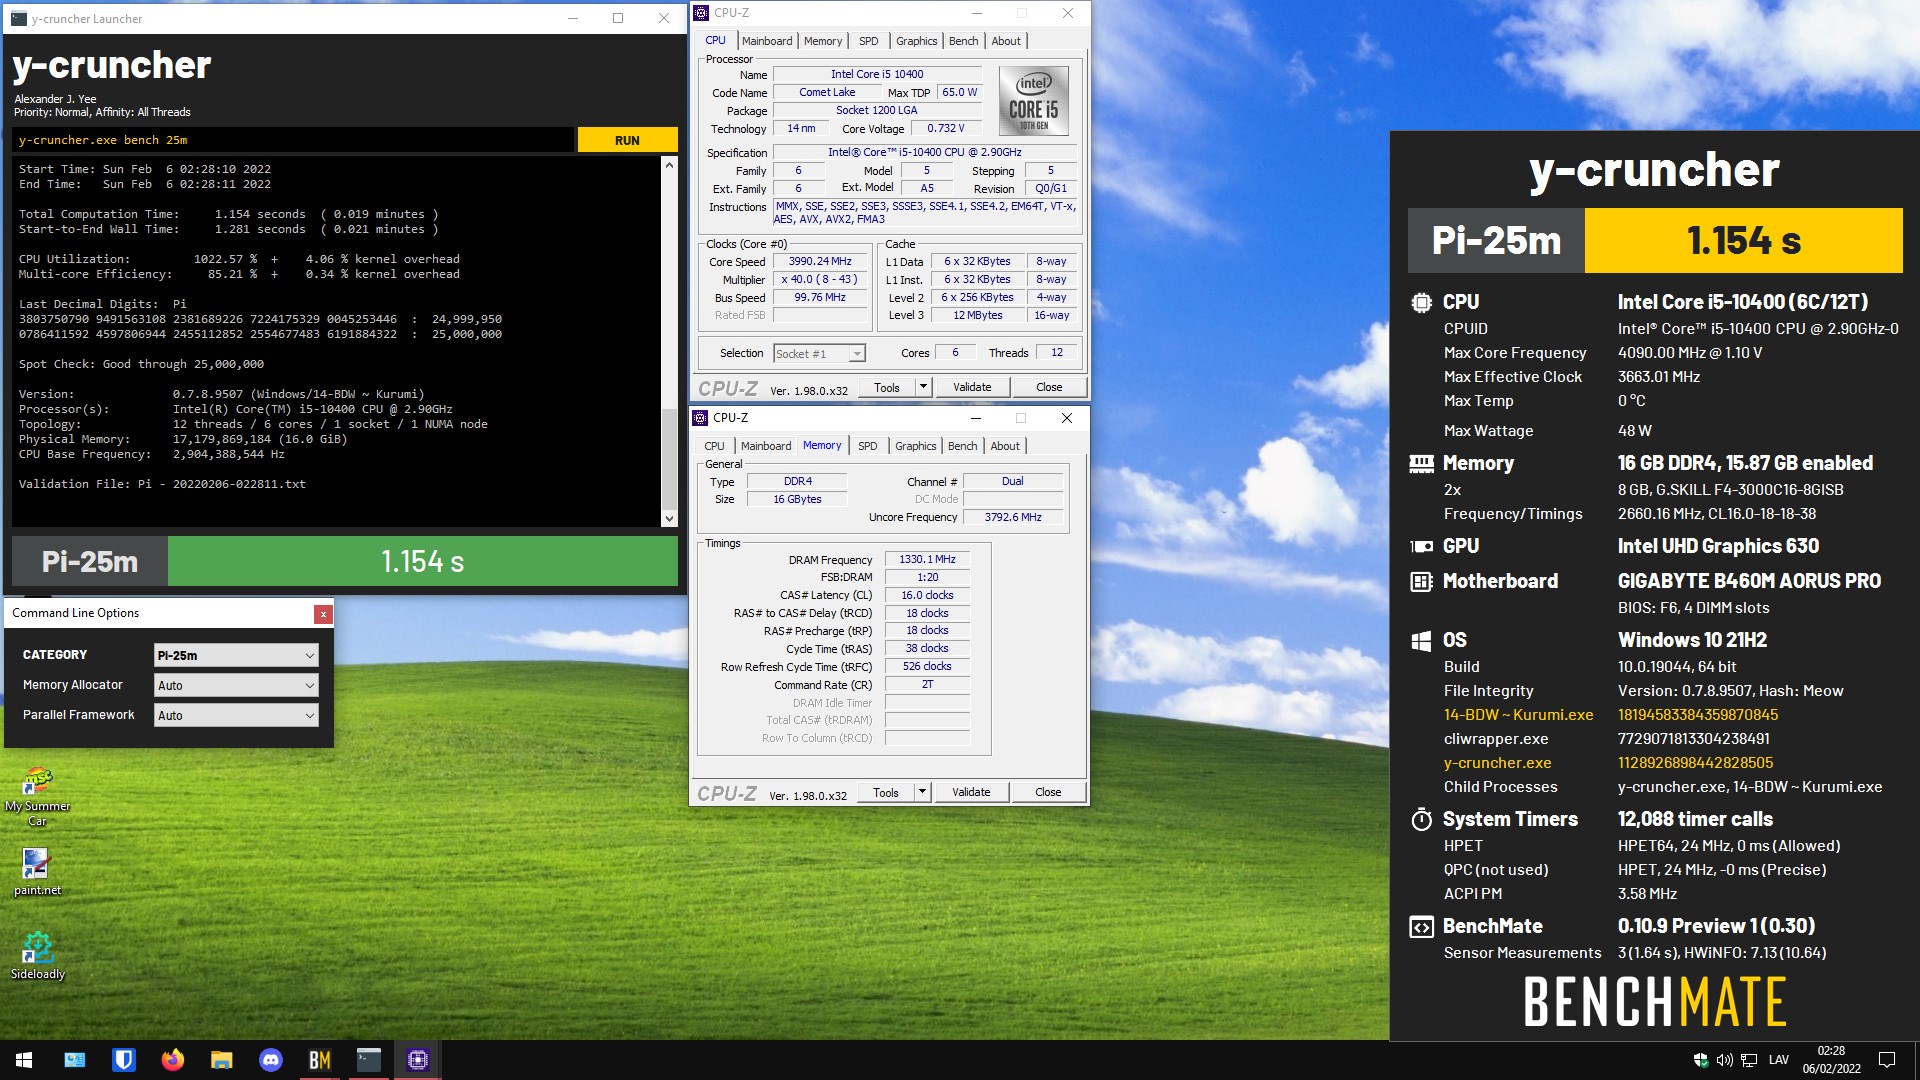Open the CATEGORY dropdown showing Pi-25m
1920x1080 pixels.
tap(236, 655)
